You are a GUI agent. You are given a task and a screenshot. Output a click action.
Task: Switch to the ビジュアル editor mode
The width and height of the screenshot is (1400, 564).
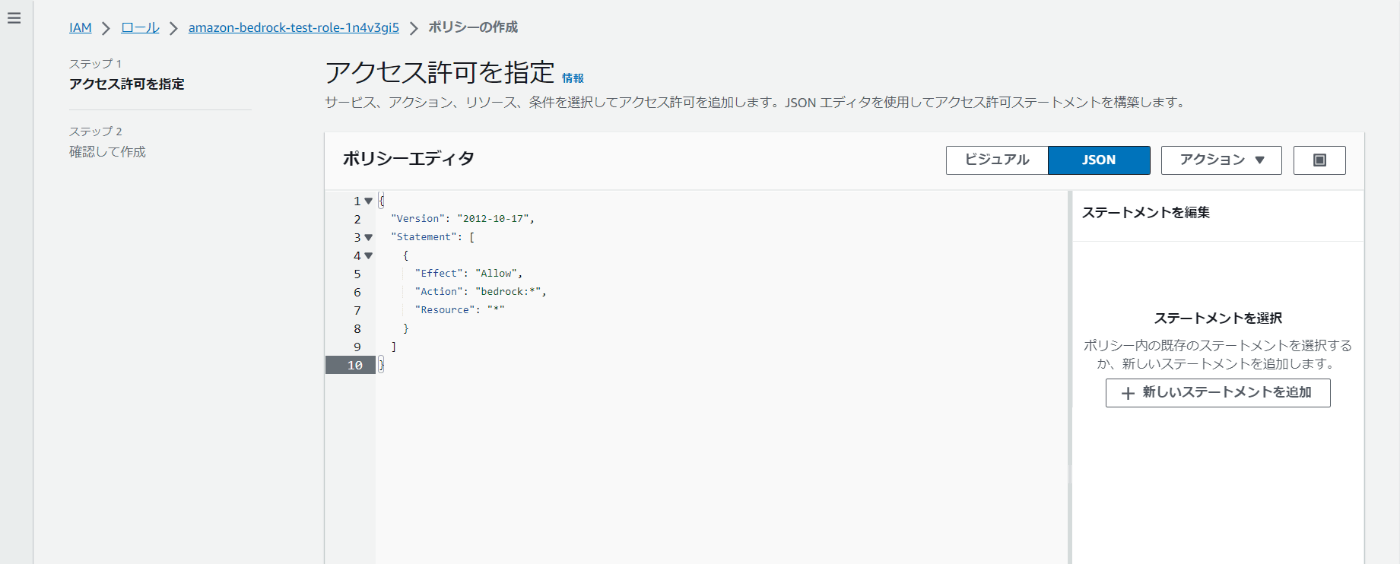(x=997, y=160)
